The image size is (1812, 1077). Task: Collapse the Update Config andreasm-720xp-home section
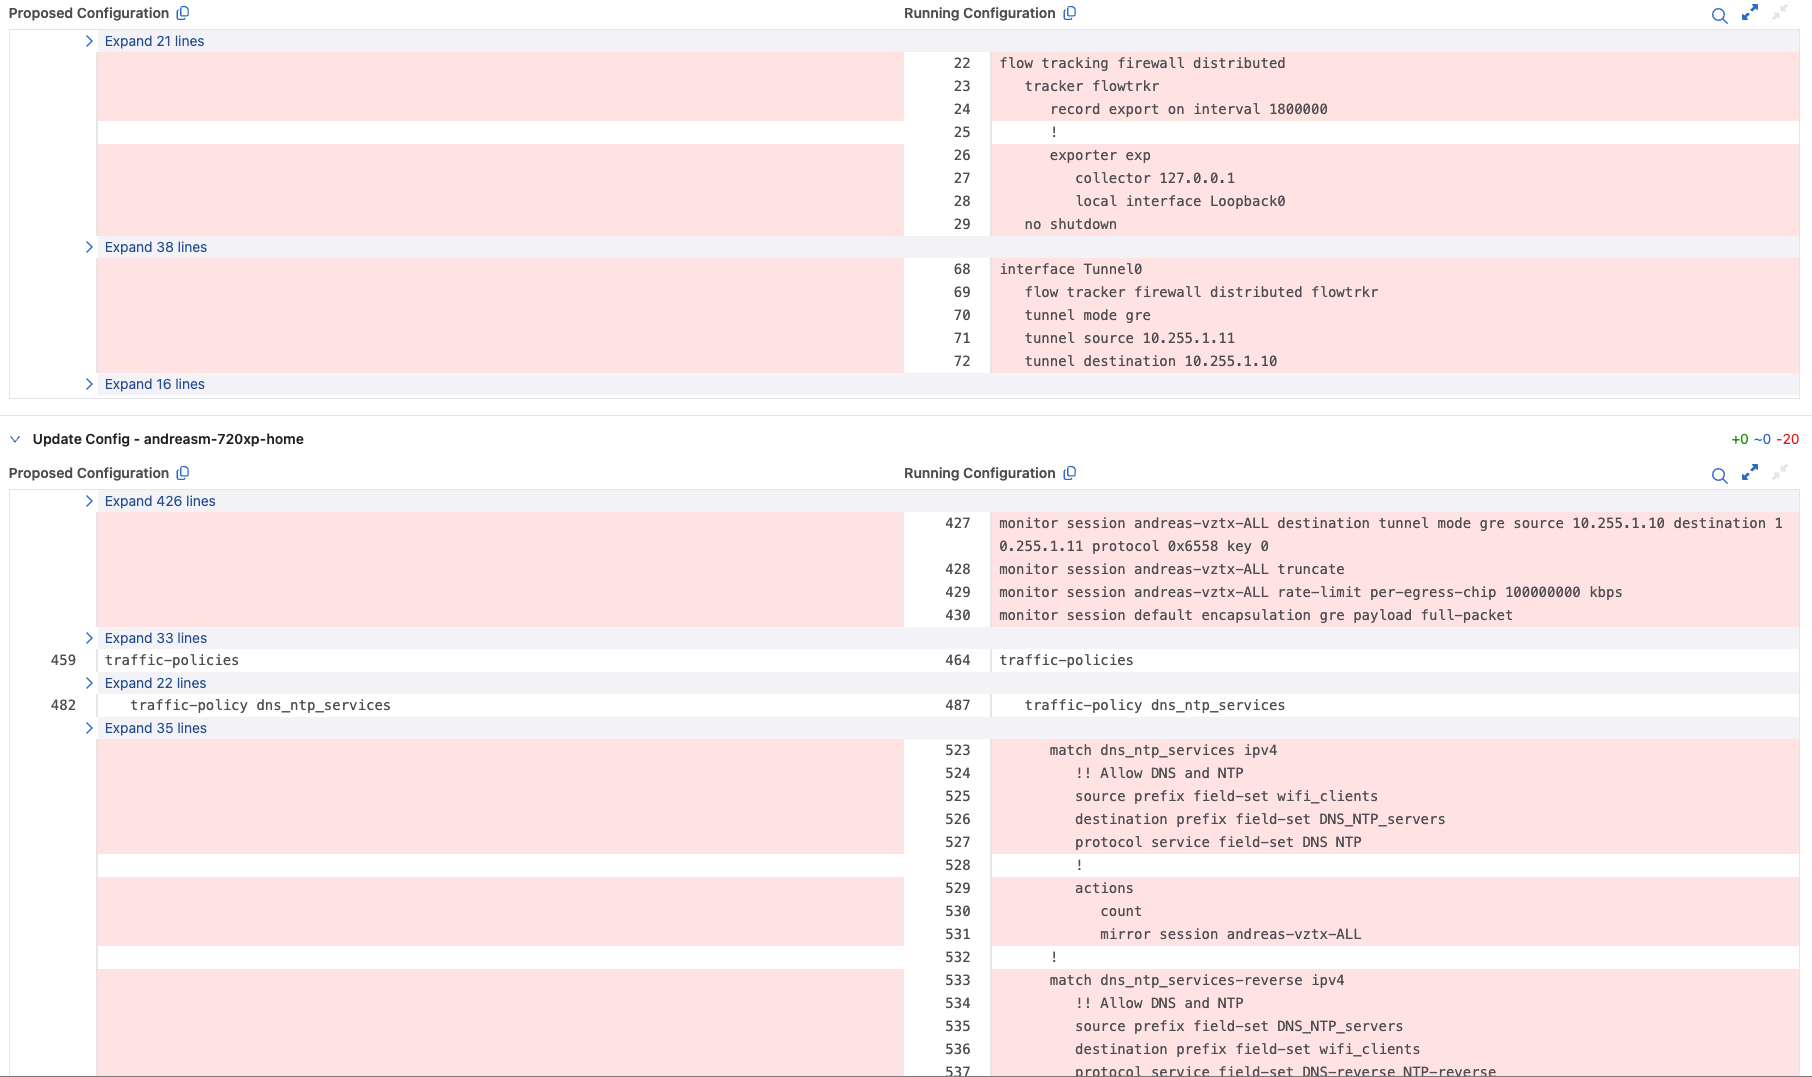pos(15,439)
